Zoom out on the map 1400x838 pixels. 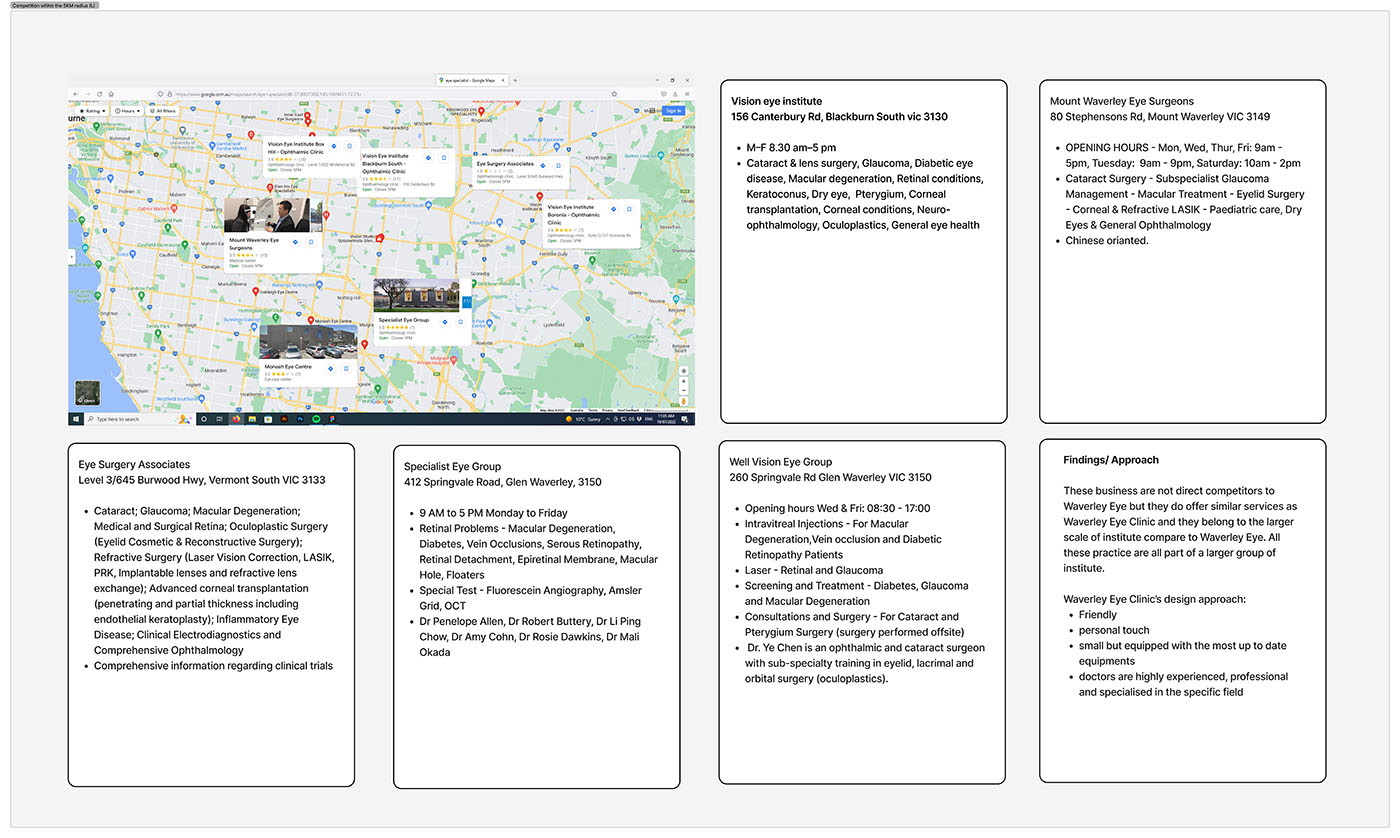[684, 391]
